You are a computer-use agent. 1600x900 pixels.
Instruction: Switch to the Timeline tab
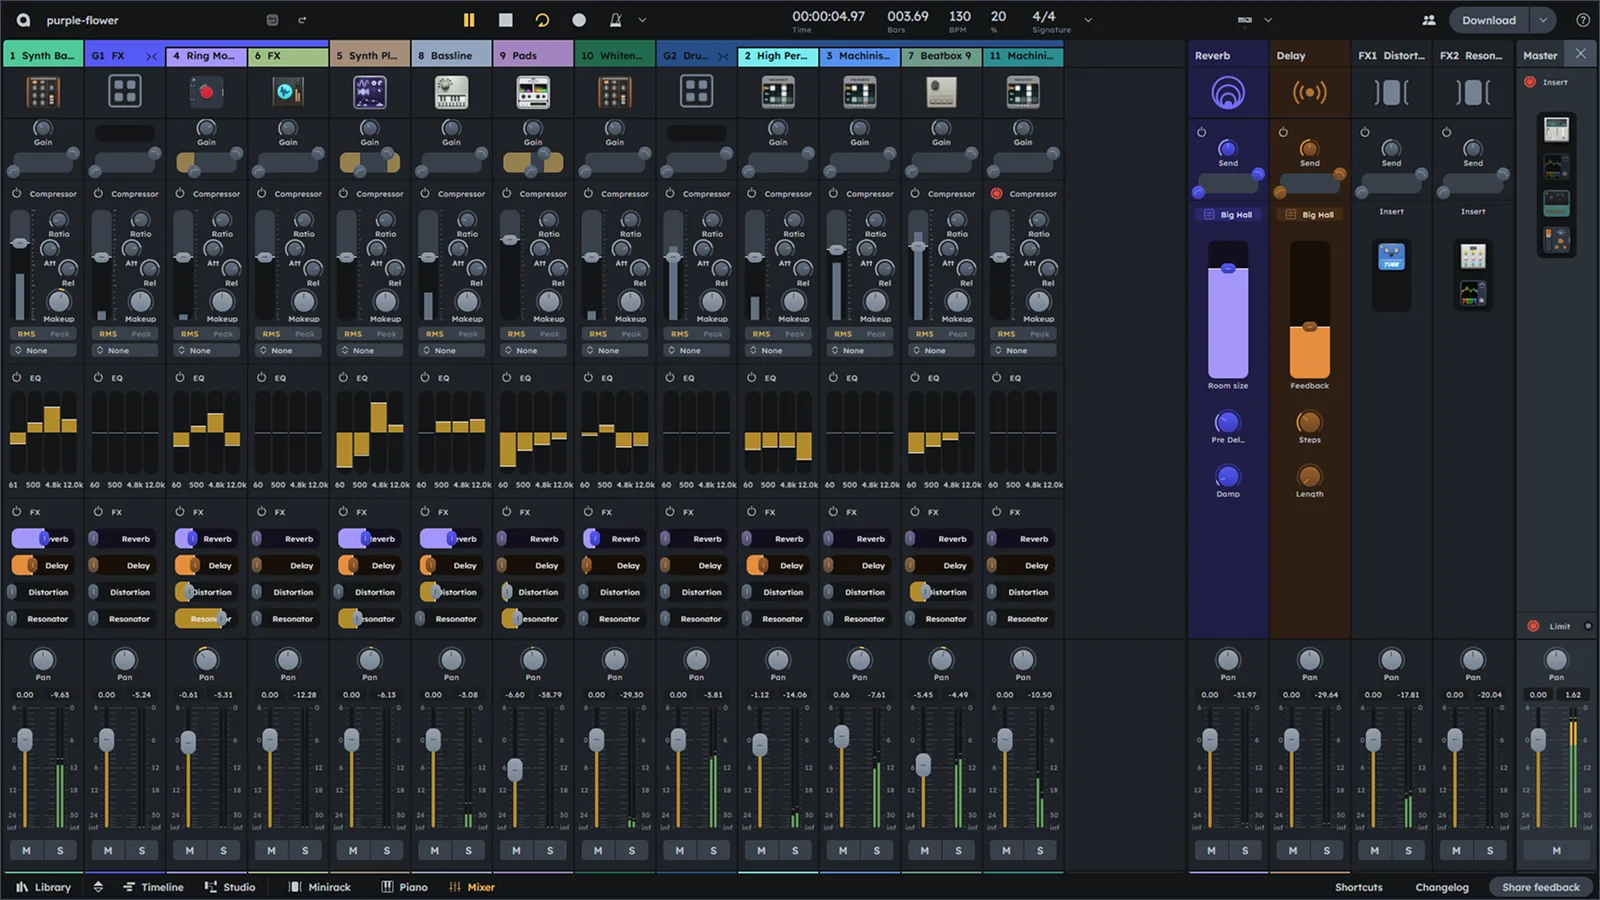pos(153,887)
